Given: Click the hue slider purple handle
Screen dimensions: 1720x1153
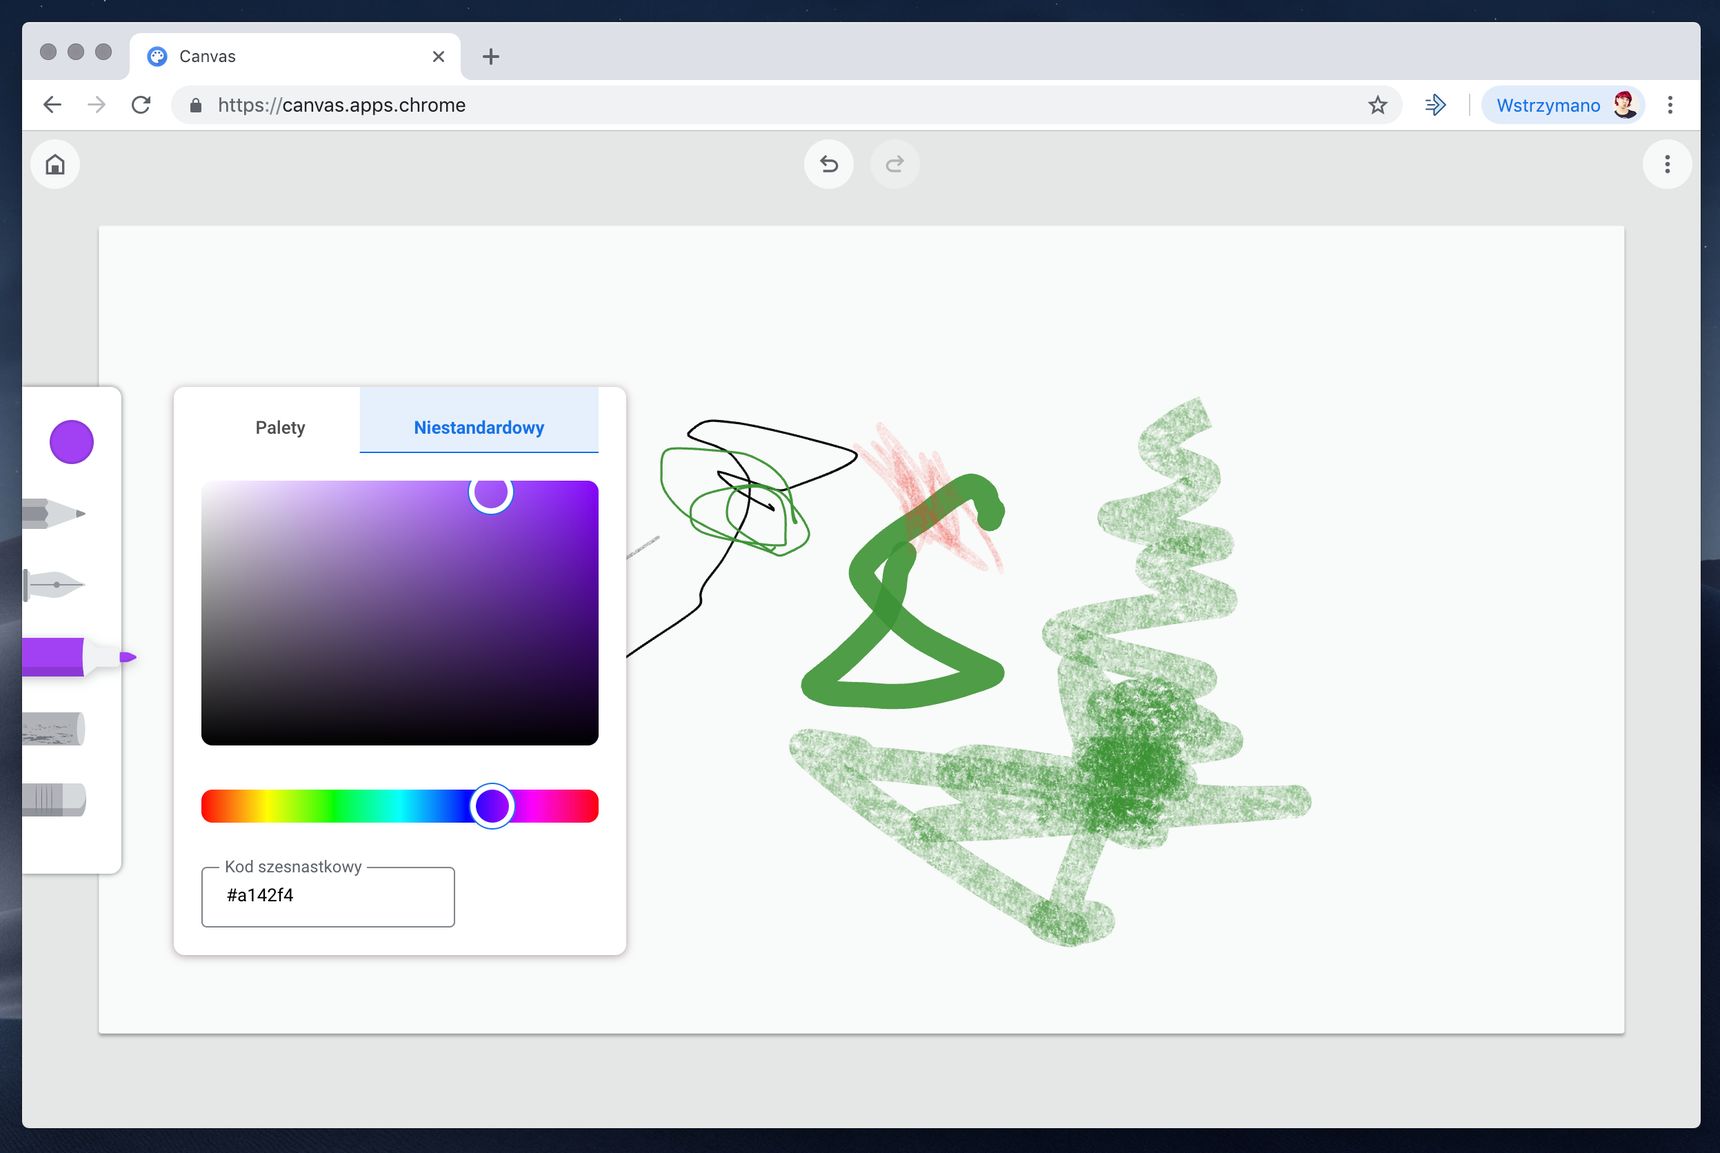Looking at the screenshot, I should [492, 806].
